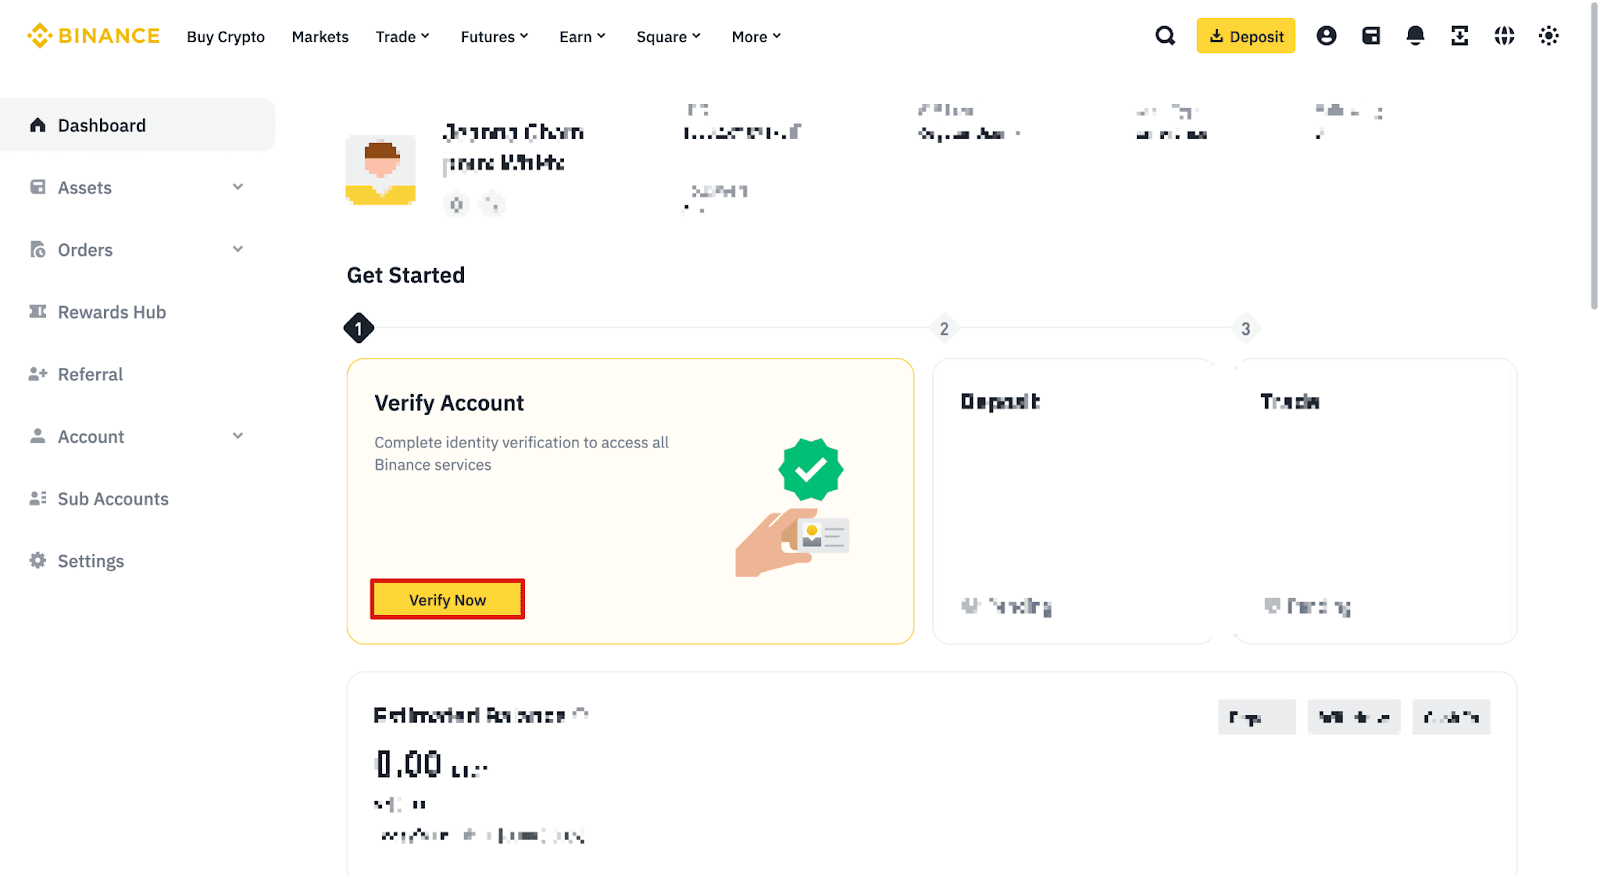Image resolution: width=1600 pixels, height=876 pixels.
Task: Open the profile account icon
Action: tap(1326, 36)
